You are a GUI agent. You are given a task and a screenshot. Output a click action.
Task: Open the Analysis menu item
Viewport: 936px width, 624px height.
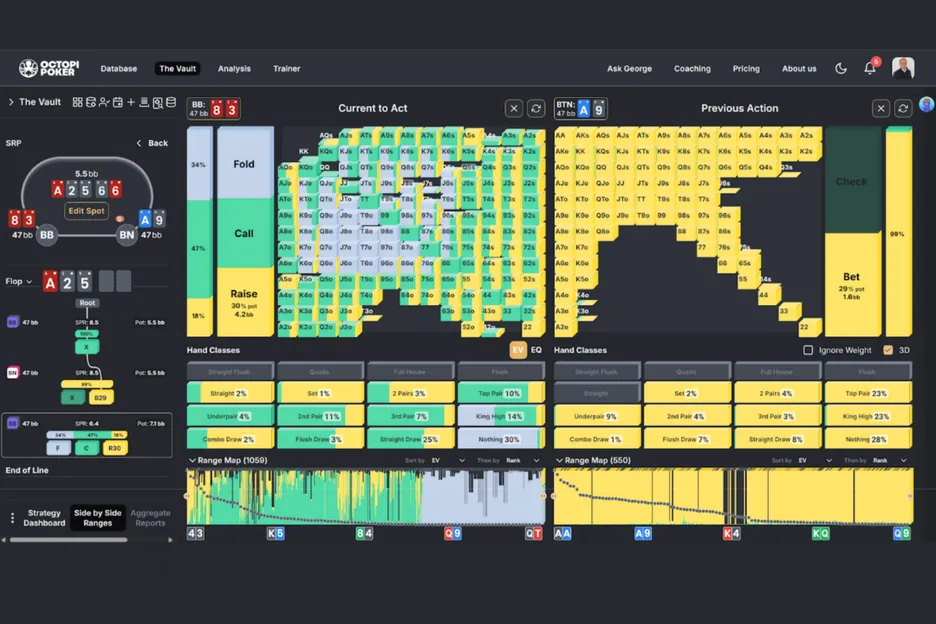(x=234, y=69)
